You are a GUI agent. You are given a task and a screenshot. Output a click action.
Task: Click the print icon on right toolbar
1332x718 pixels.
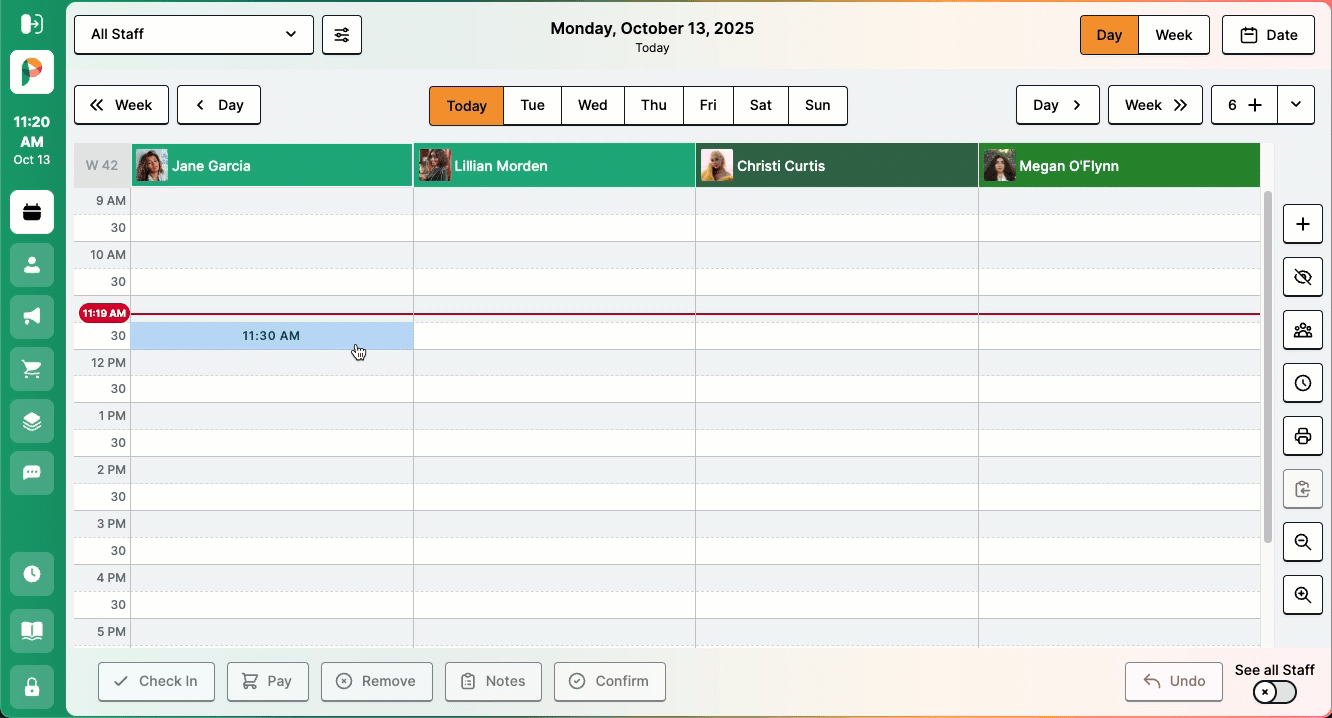tap(1302, 436)
